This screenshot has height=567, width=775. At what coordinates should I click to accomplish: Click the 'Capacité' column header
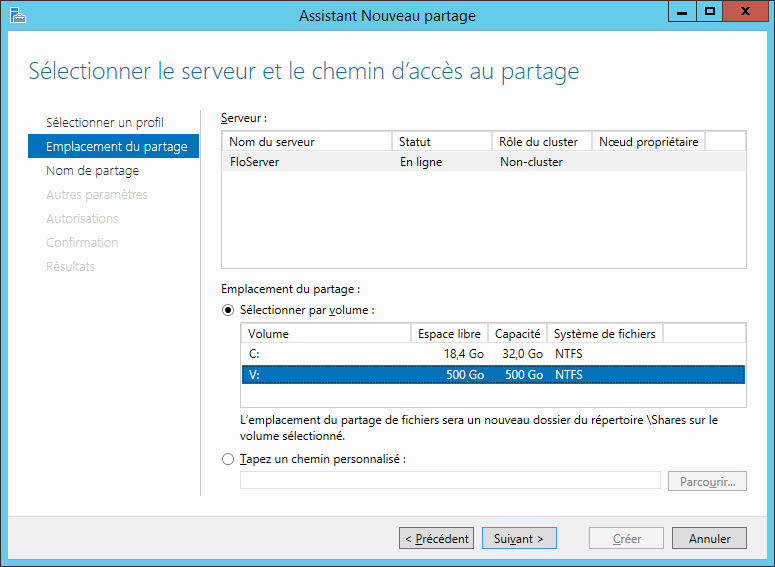point(517,334)
